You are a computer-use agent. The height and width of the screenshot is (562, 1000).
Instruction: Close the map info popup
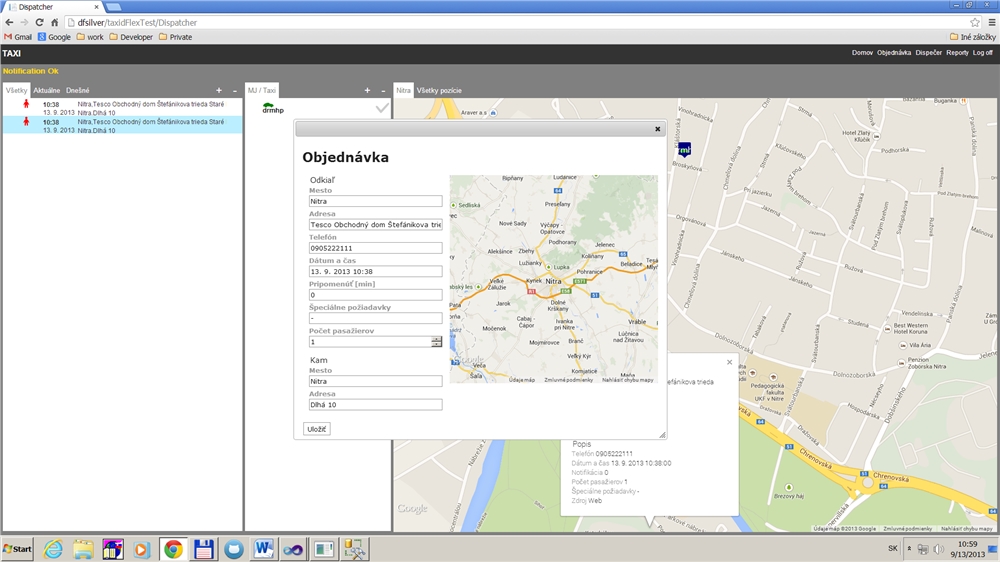pos(730,362)
